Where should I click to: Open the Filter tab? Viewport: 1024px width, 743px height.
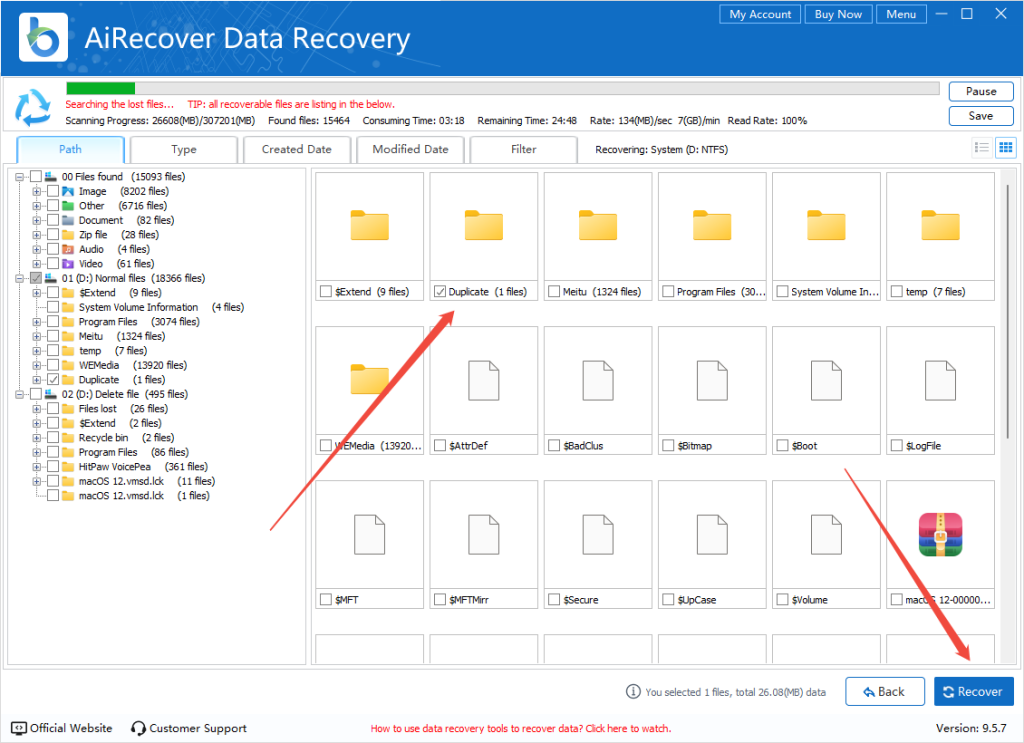(x=523, y=150)
